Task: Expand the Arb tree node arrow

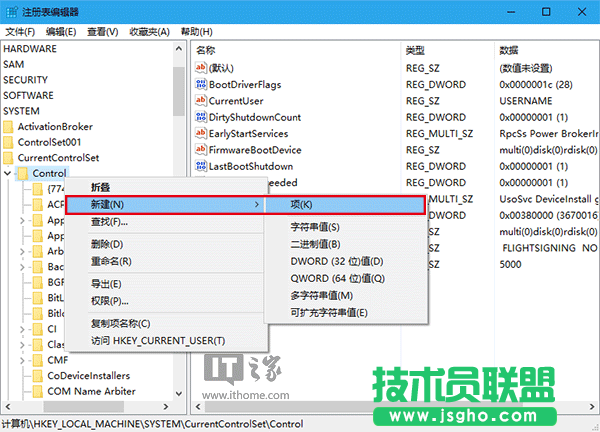Action: click(x=22, y=251)
